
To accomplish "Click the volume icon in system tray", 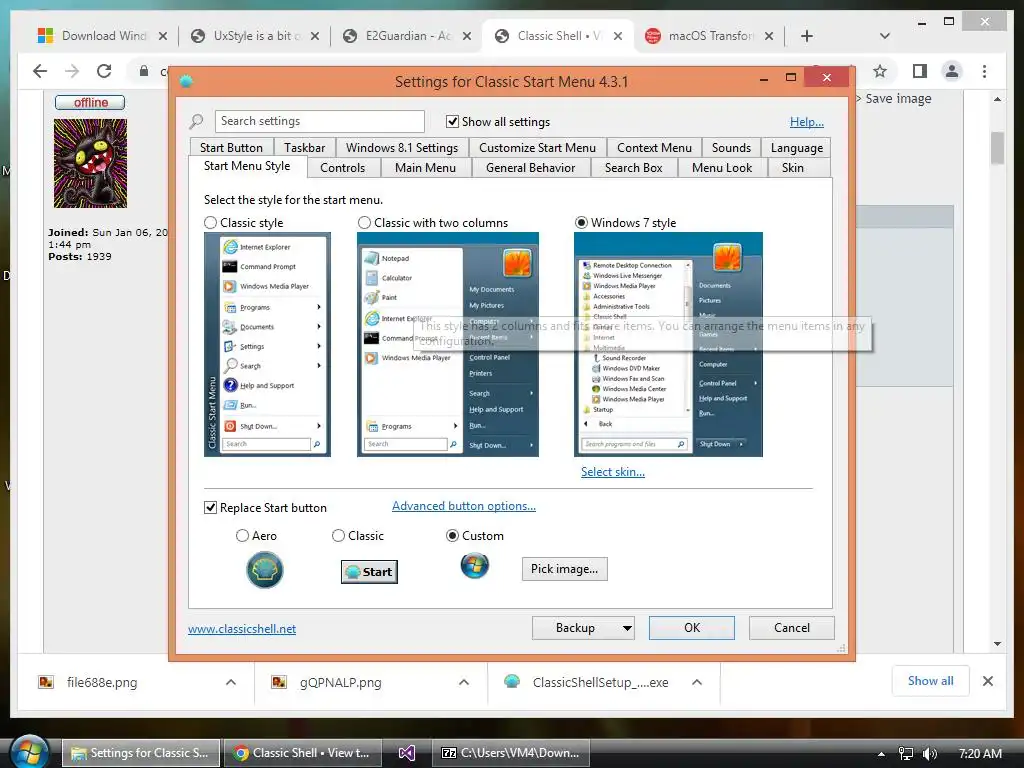I will point(929,754).
